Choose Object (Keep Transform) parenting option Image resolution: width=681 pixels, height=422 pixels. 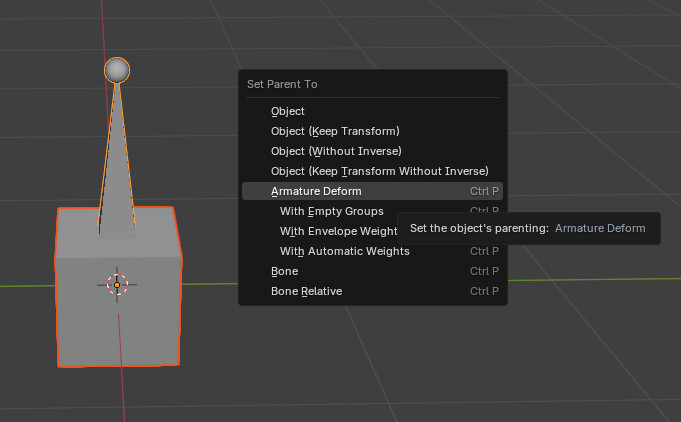[x=335, y=131]
